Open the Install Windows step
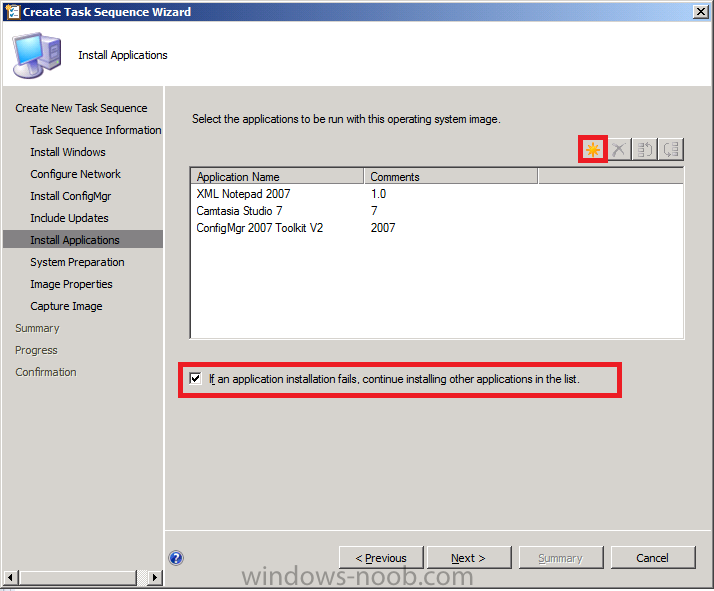This screenshot has height=591, width=714. (68, 152)
